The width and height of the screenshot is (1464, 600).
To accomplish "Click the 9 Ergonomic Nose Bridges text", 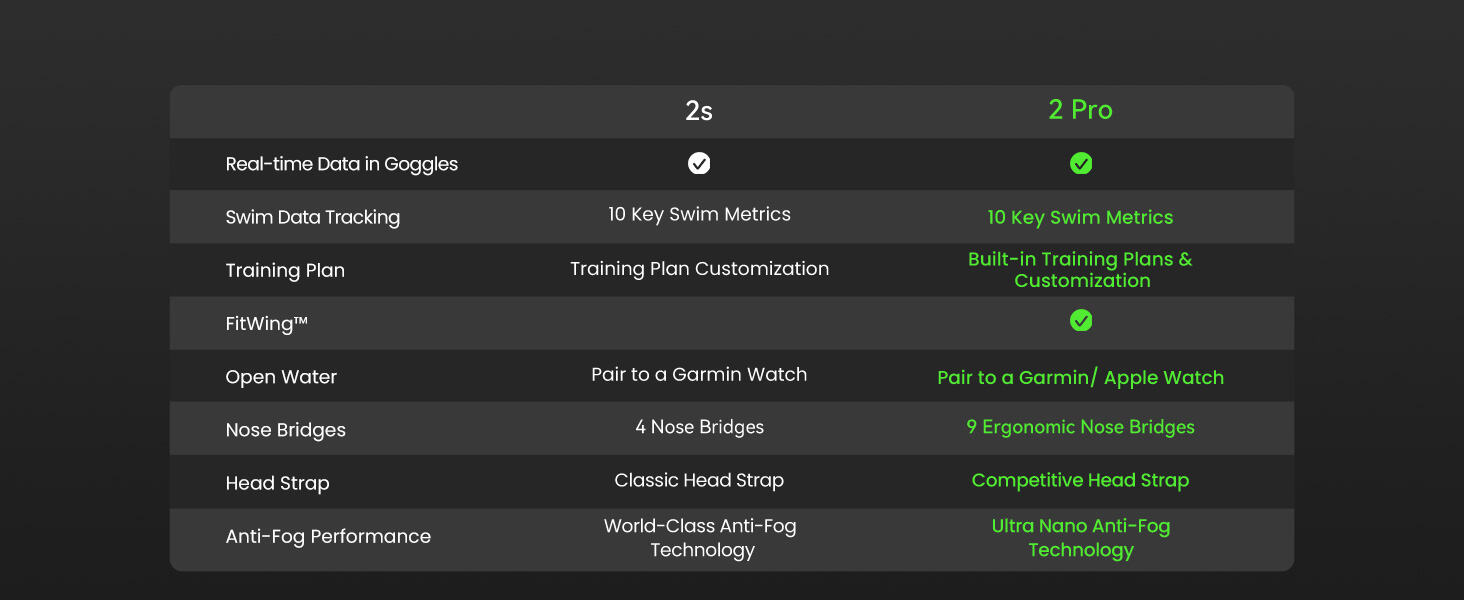I will coord(1080,427).
